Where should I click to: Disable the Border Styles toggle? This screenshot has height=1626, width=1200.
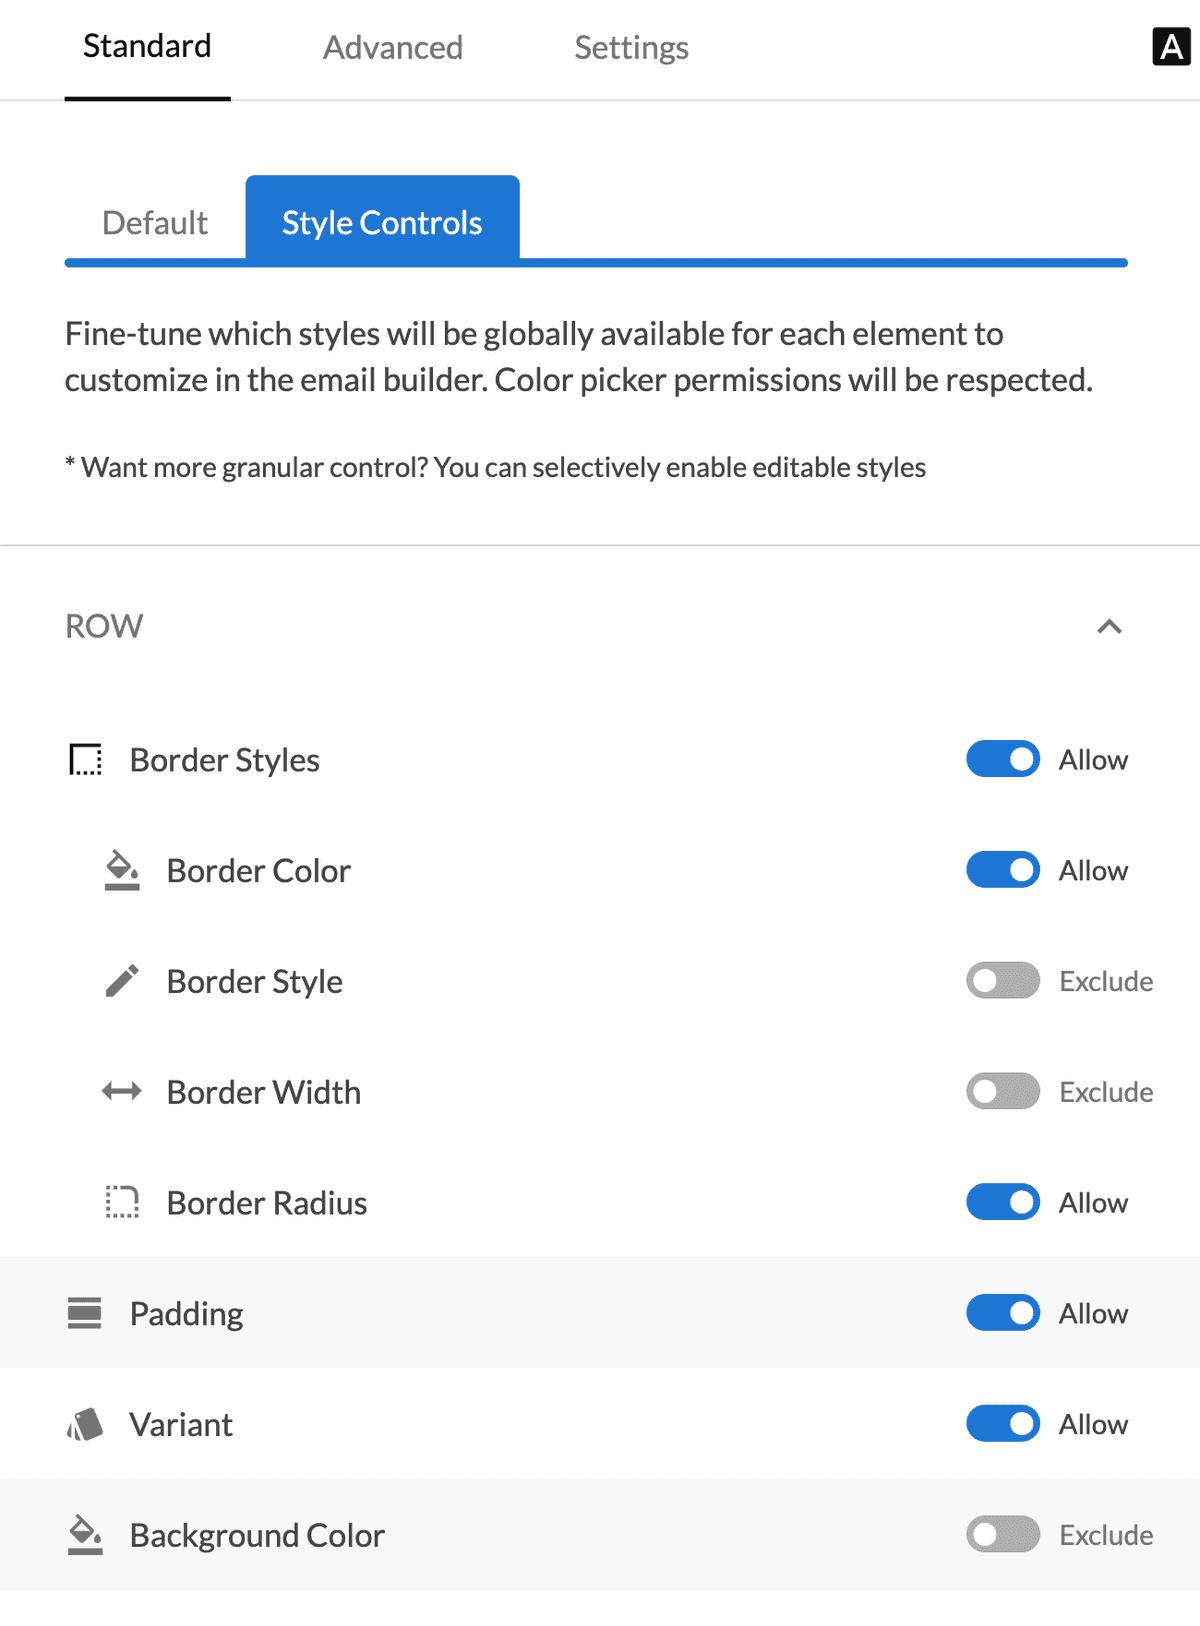1003,760
